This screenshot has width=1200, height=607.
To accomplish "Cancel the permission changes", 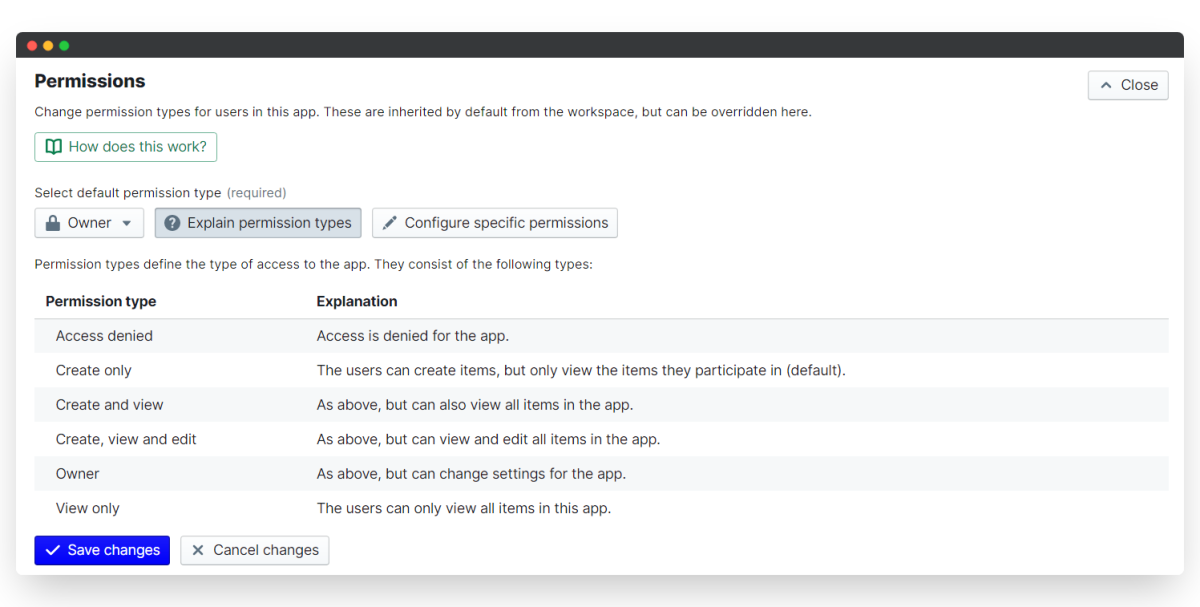I will [255, 550].
